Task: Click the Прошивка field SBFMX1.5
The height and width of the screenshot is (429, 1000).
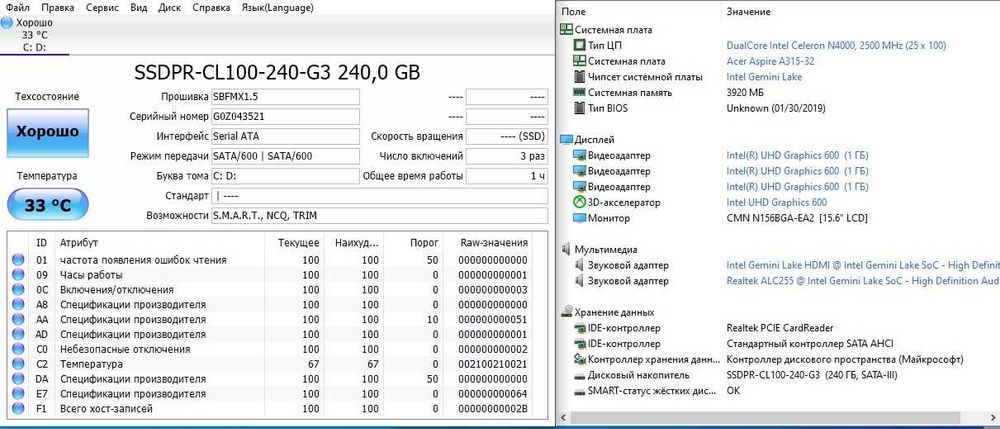Action: coord(285,97)
